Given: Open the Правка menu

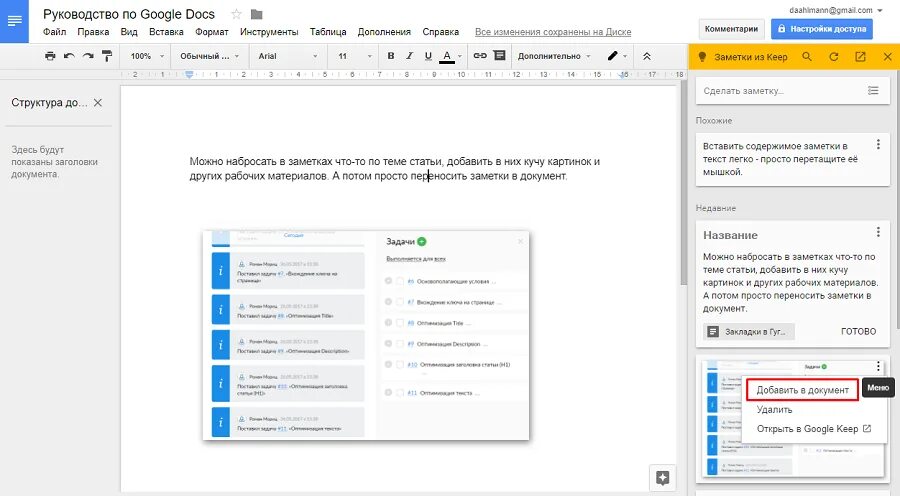Looking at the screenshot, I should point(93,32).
